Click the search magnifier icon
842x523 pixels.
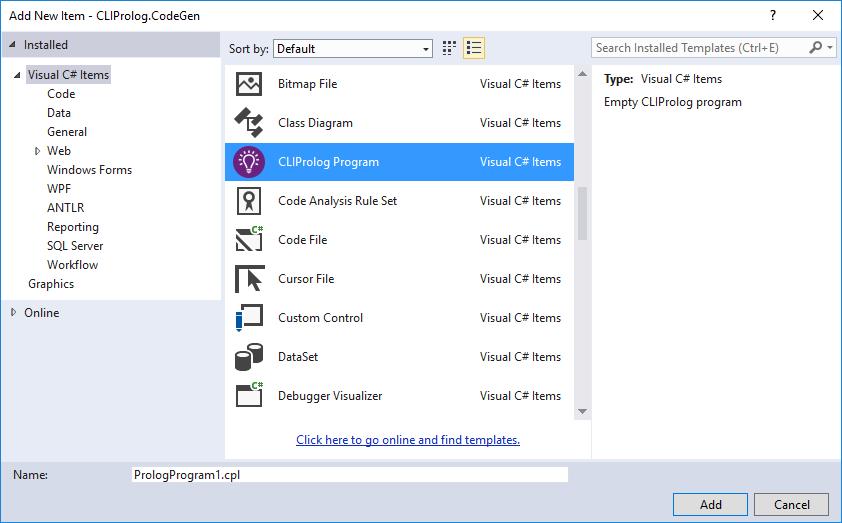click(x=815, y=48)
